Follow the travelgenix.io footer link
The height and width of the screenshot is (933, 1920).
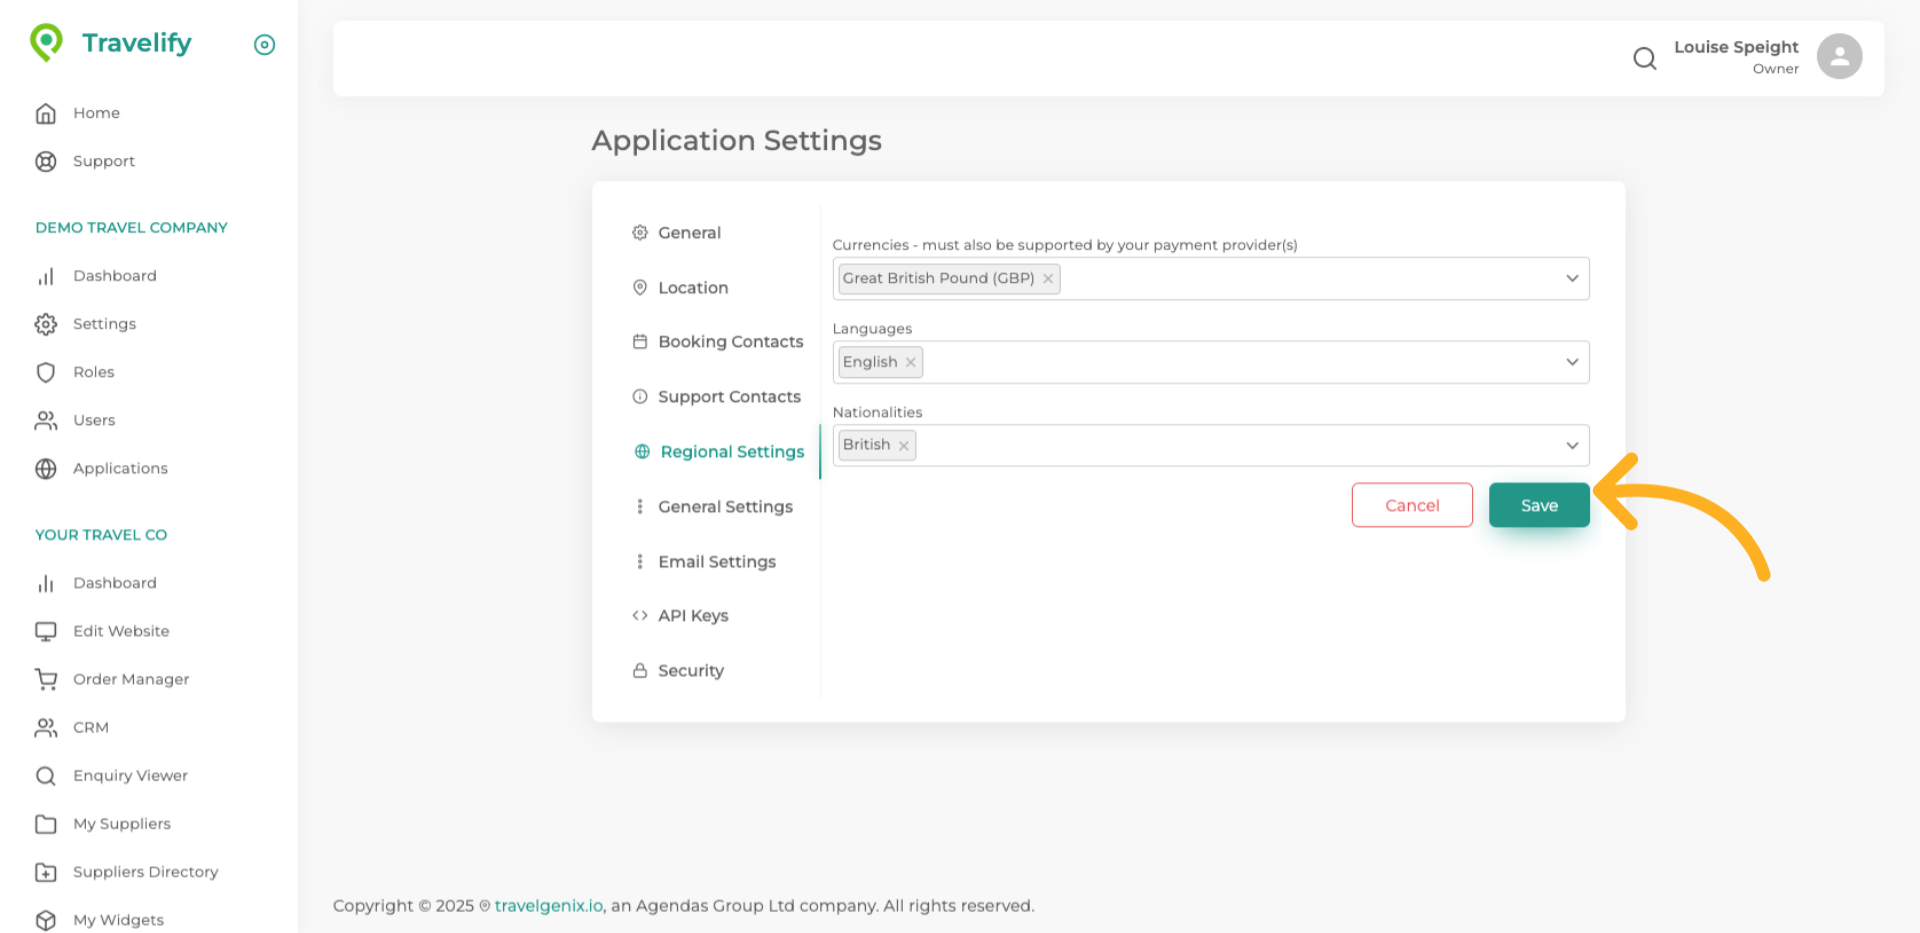pos(548,906)
